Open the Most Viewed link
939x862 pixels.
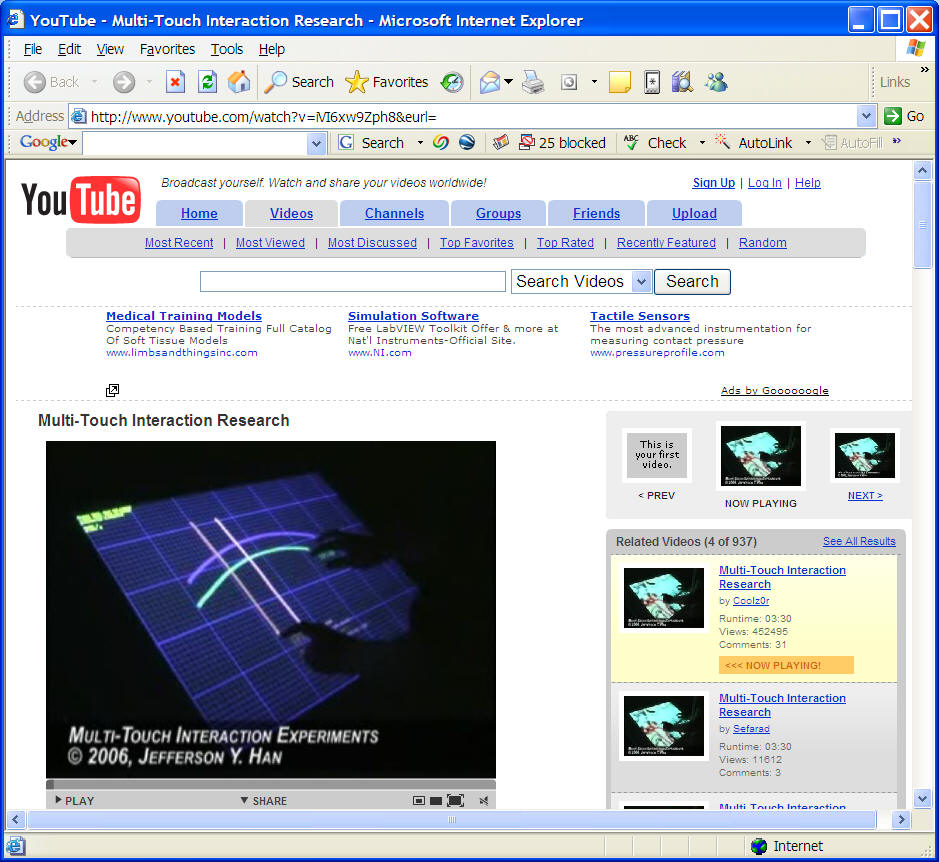coord(270,243)
